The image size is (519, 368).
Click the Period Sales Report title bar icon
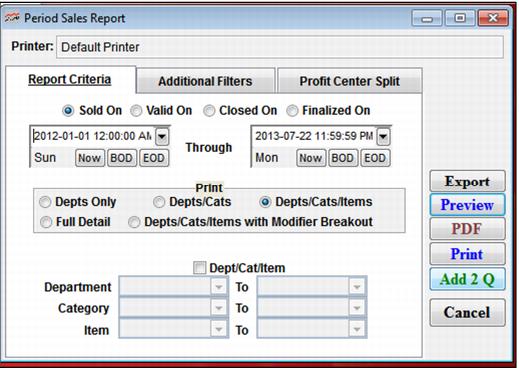pyautogui.click(x=12, y=18)
